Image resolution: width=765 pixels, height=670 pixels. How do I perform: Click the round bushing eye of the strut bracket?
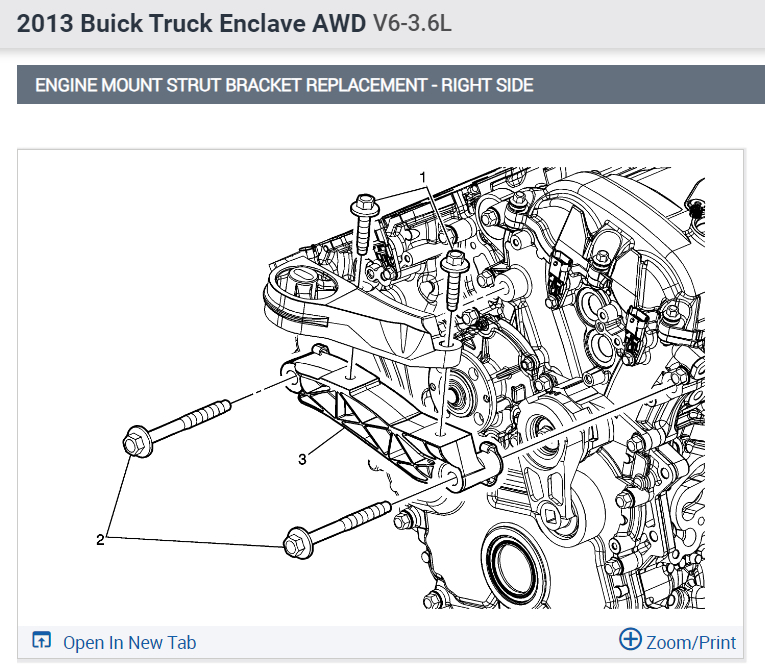click(x=301, y=286)
